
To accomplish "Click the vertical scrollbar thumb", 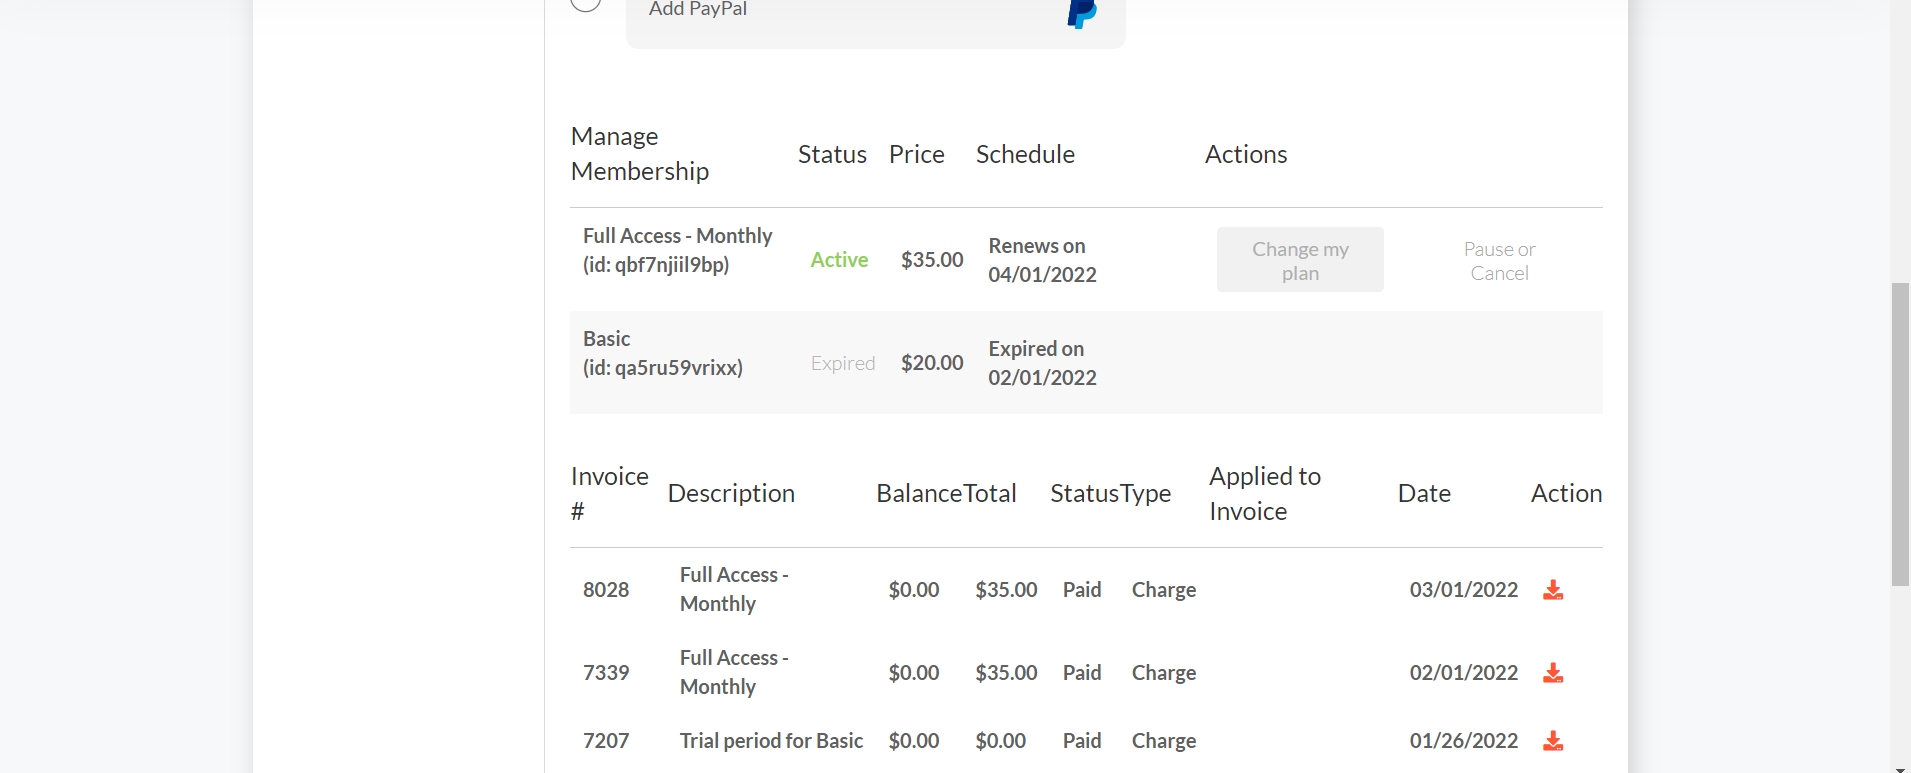I will [1900, 434].
